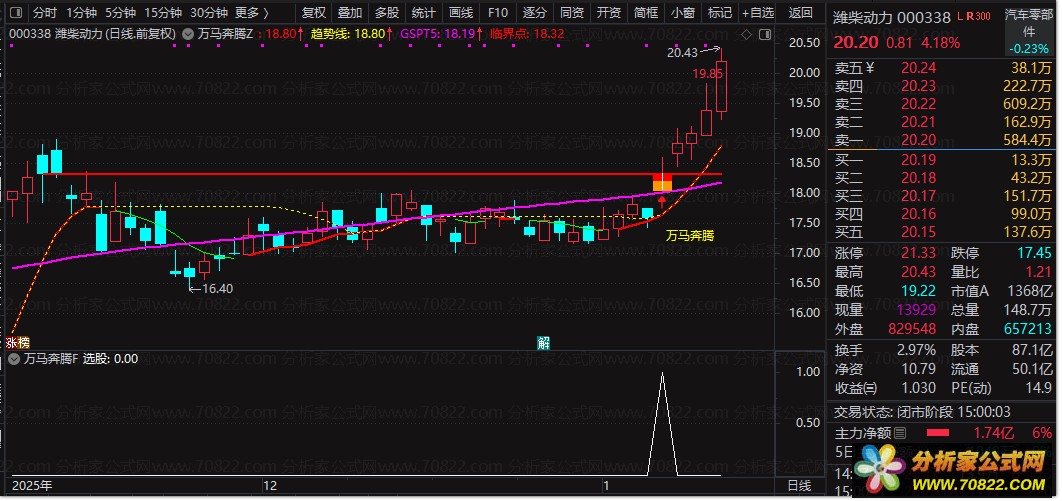Image resolution: width=1062 pixels, height=501 pixels.
Task: Open the 多股 multi-stock view
Action: coord(387,13)
